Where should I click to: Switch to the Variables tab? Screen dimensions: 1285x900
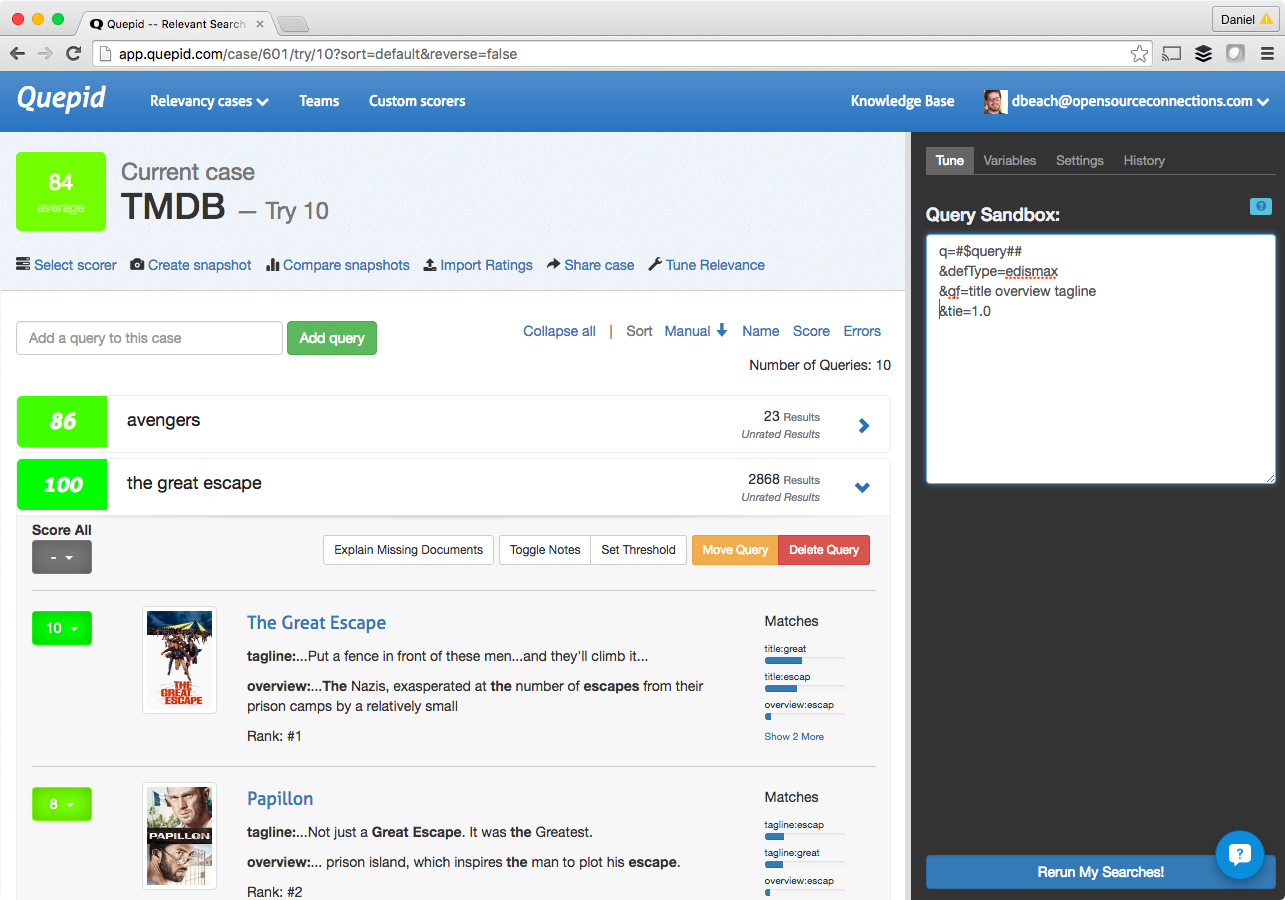[1010, 160]
